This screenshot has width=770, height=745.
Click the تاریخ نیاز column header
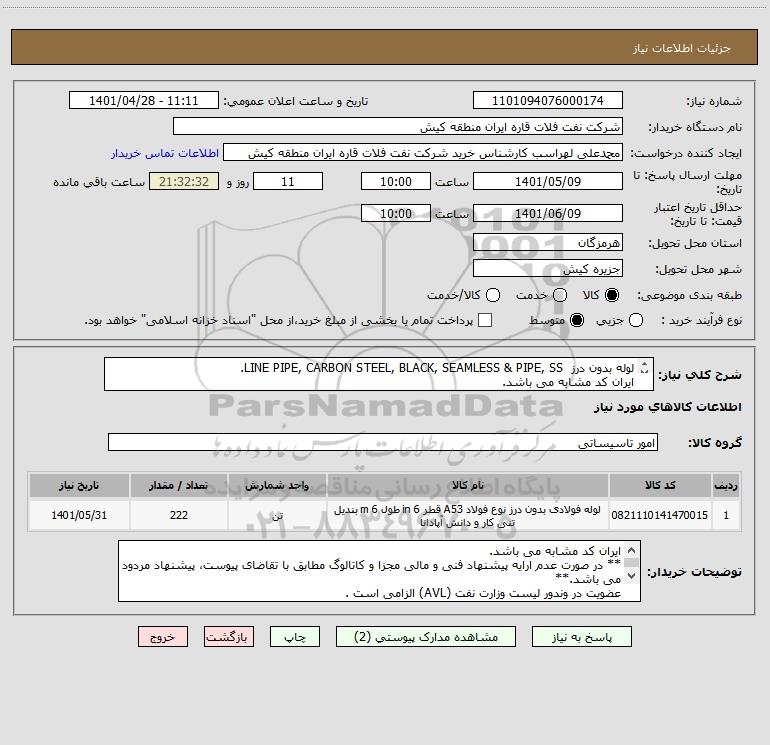79,485
